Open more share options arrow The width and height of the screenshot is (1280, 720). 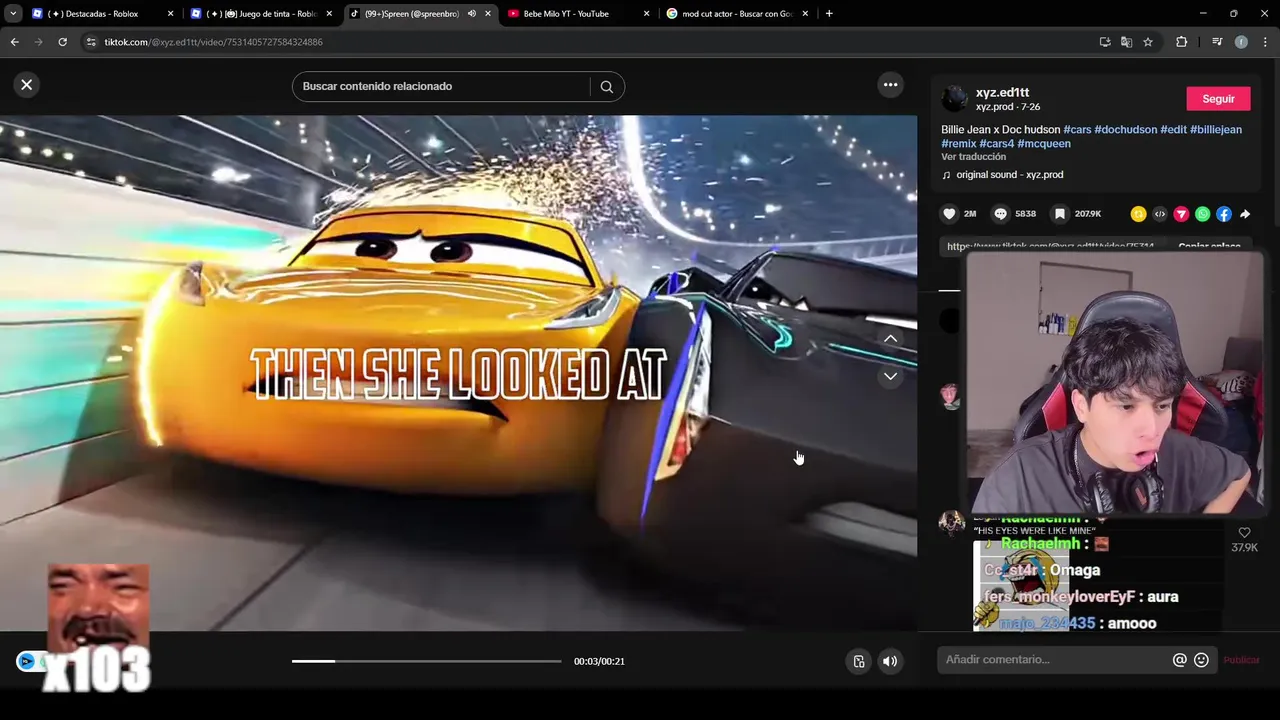tap(1245, 214)
